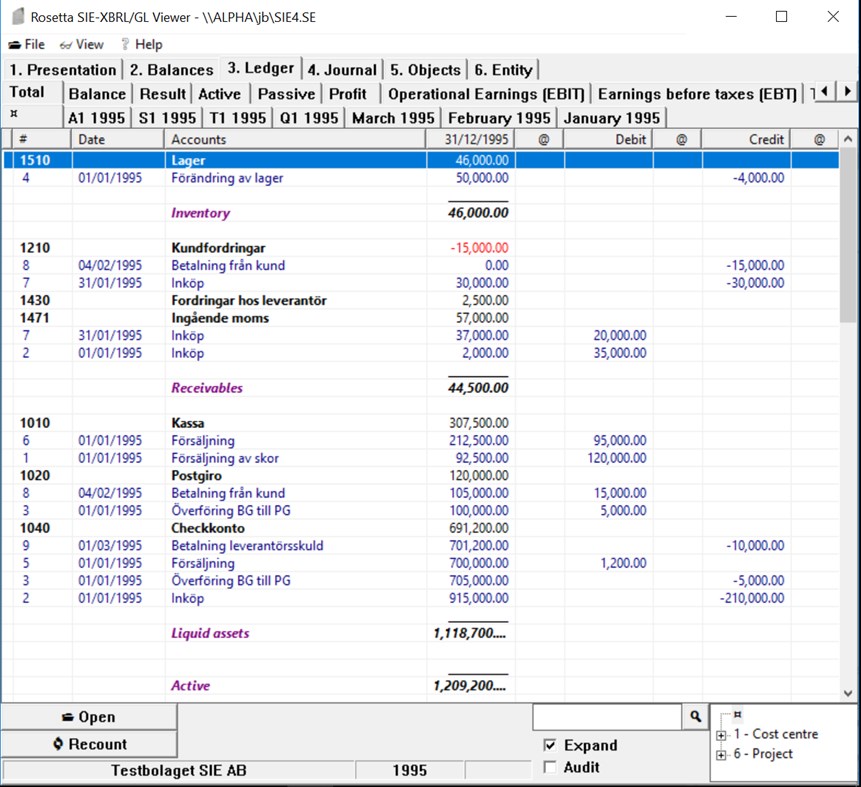Click the right arrow to scroll tab strip
This screenshot has height=787, width=861.
point(845,89)
